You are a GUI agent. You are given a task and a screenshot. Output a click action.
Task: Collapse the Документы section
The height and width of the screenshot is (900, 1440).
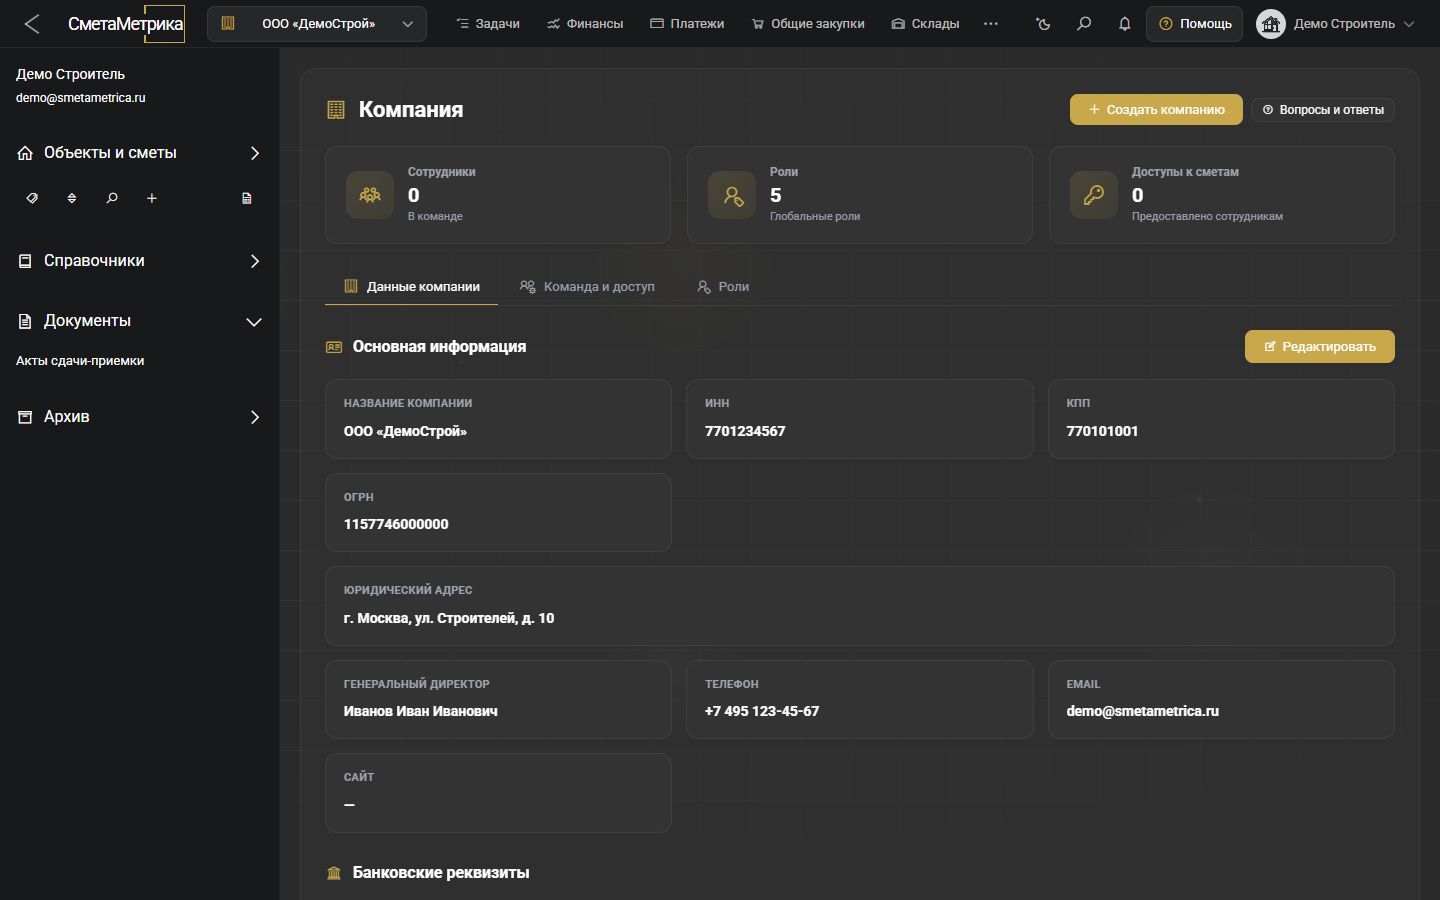tap(254, 322)
